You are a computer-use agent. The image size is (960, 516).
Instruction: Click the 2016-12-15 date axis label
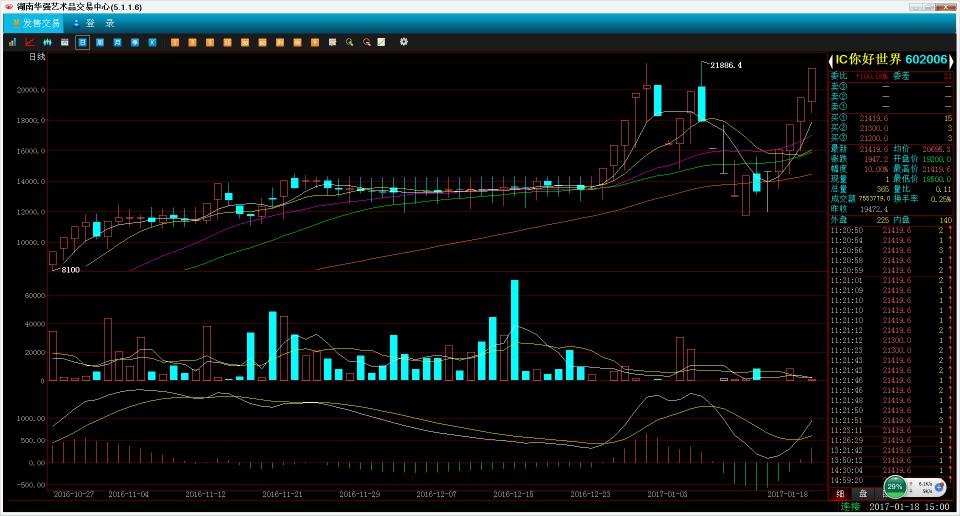513,494
